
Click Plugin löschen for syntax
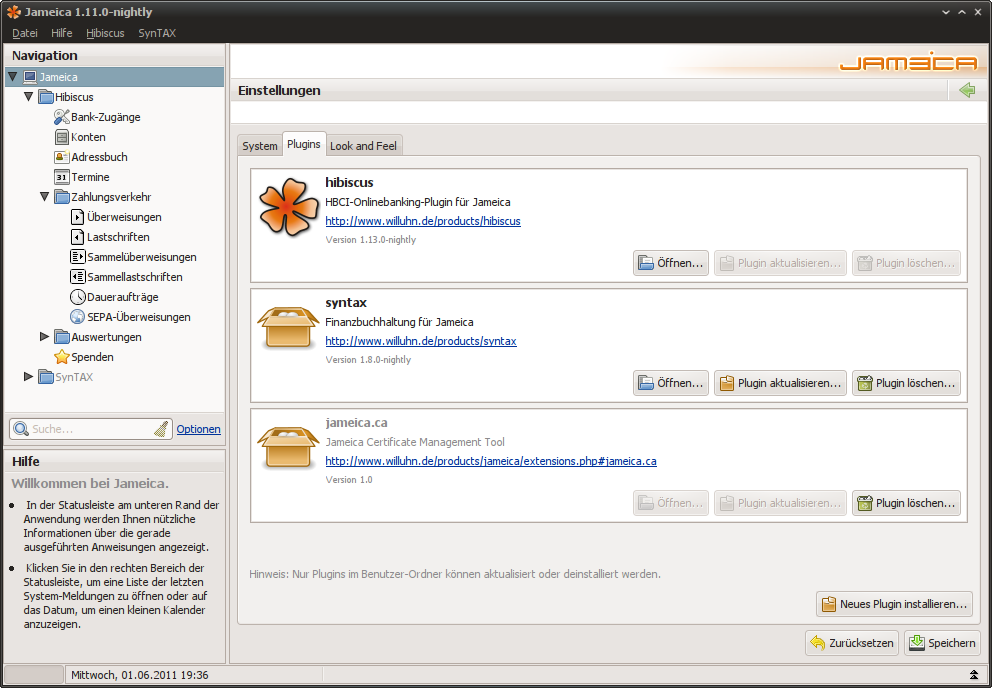(906, 383)
